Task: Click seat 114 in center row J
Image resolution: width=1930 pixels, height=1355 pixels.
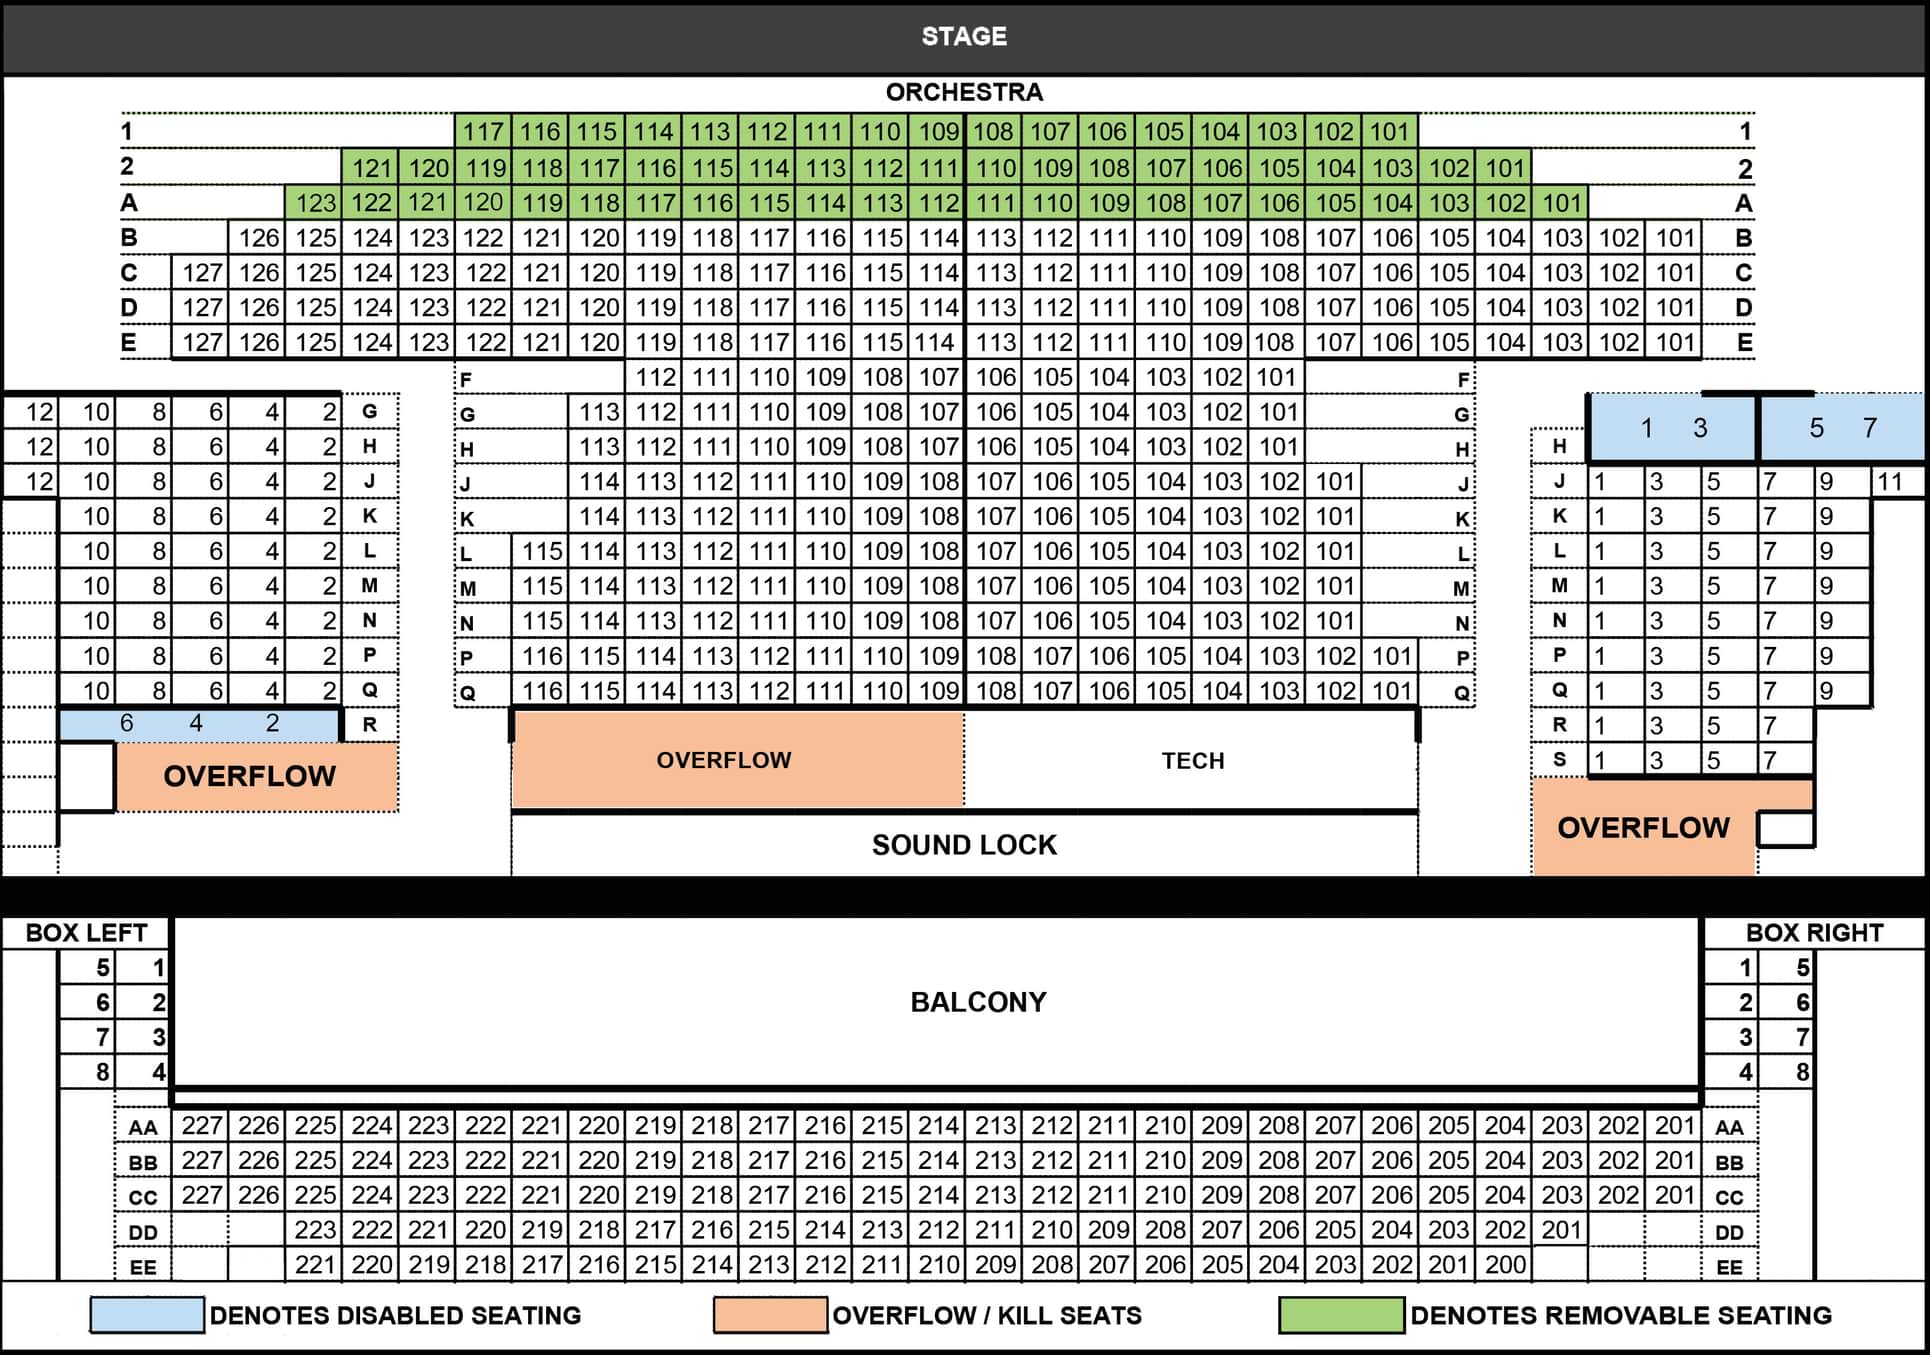Action: (598, 481)
